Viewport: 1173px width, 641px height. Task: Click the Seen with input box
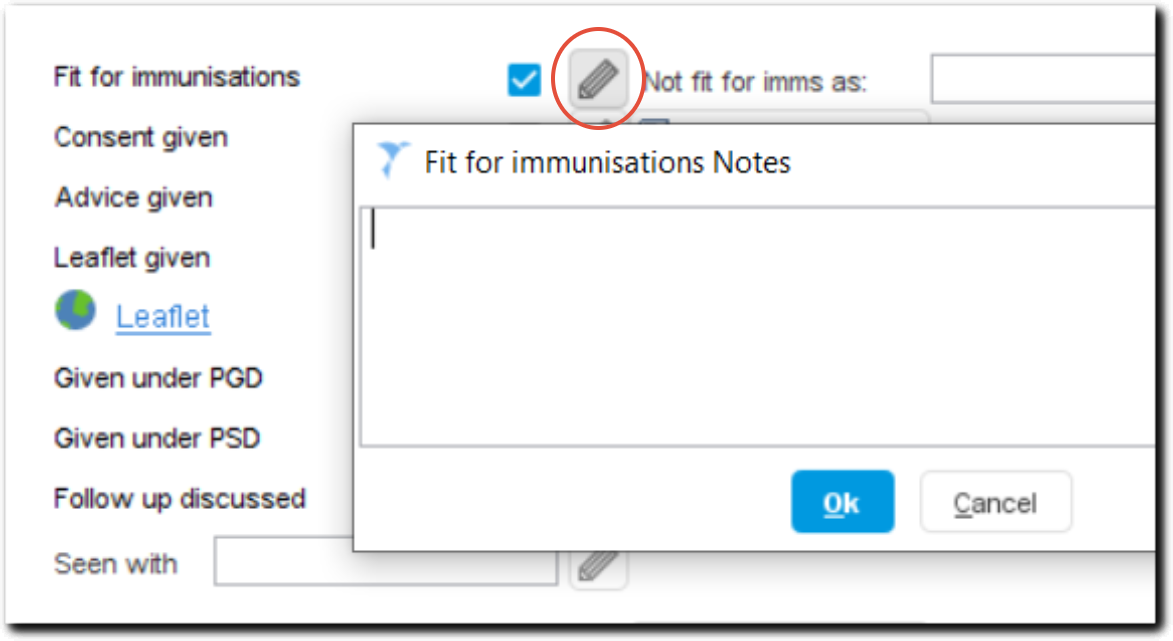coord(385,563)
